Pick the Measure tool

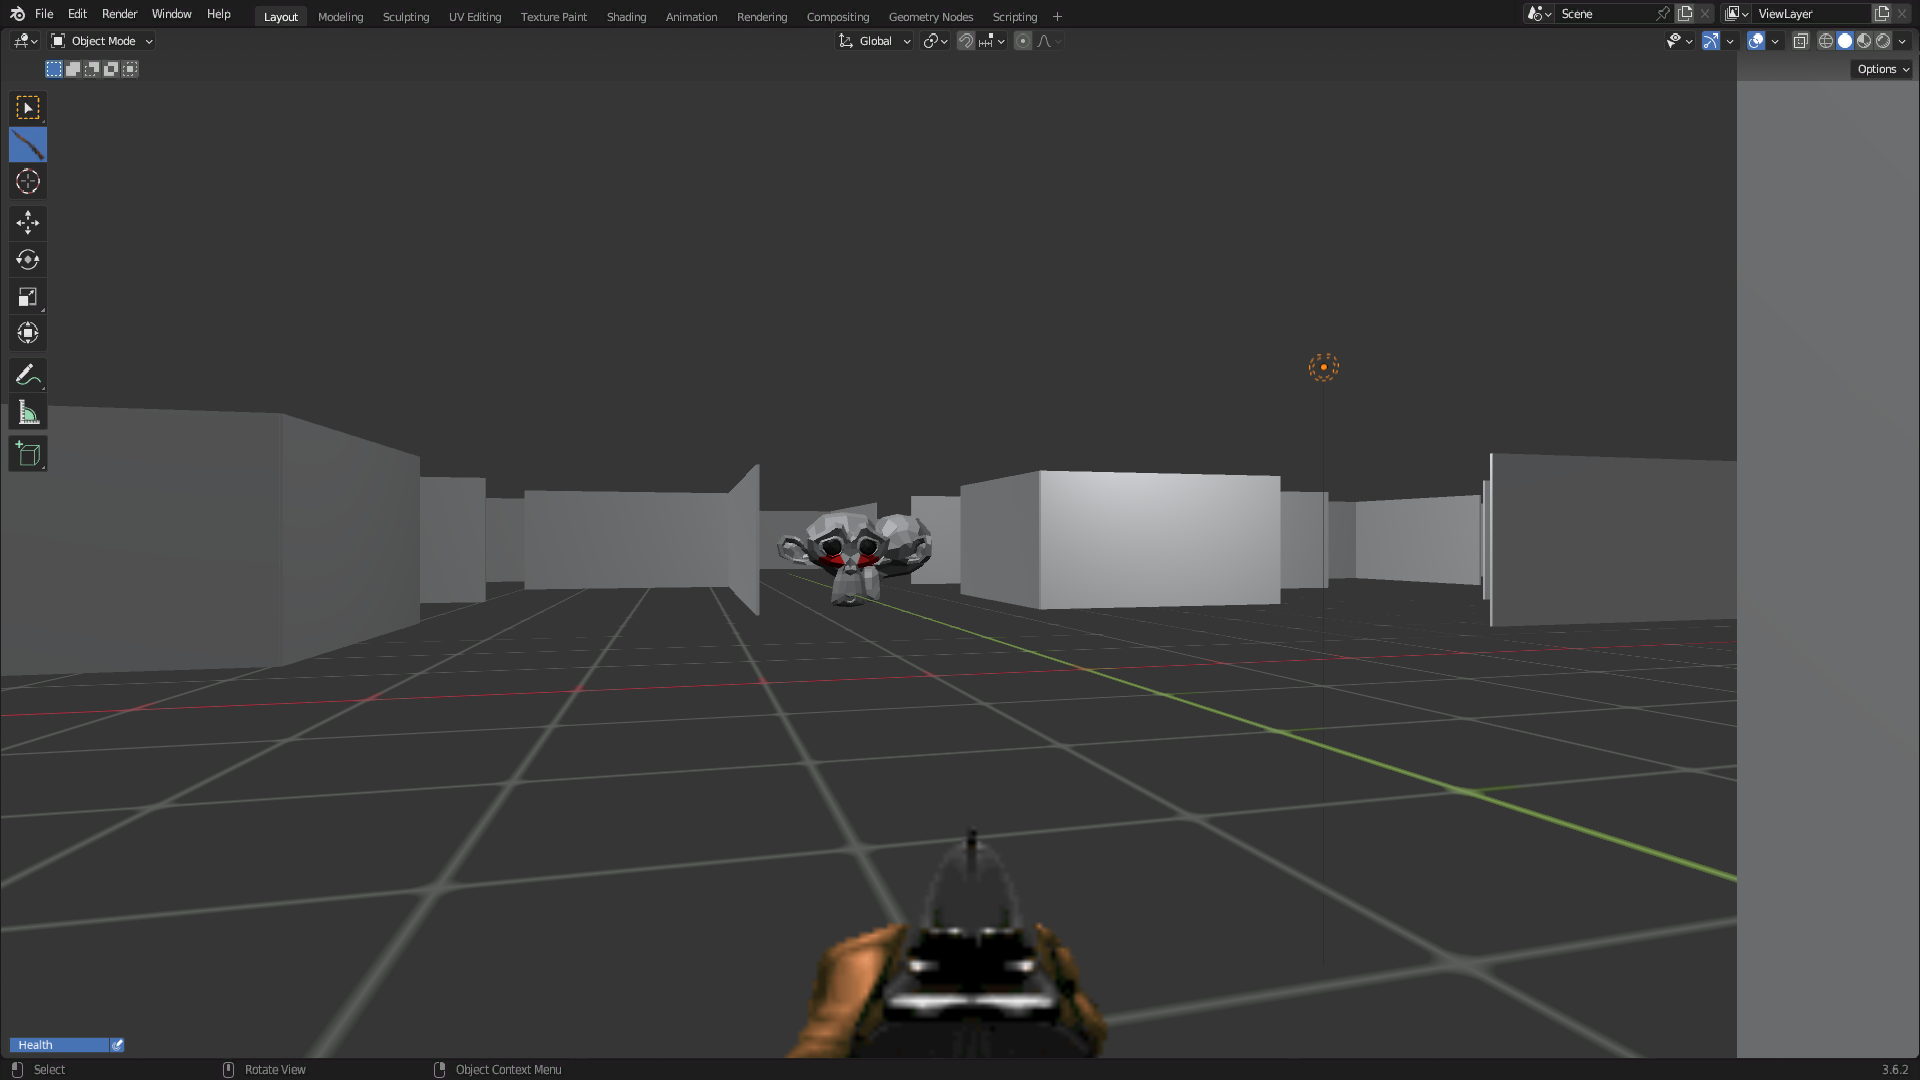click(28, 413)
